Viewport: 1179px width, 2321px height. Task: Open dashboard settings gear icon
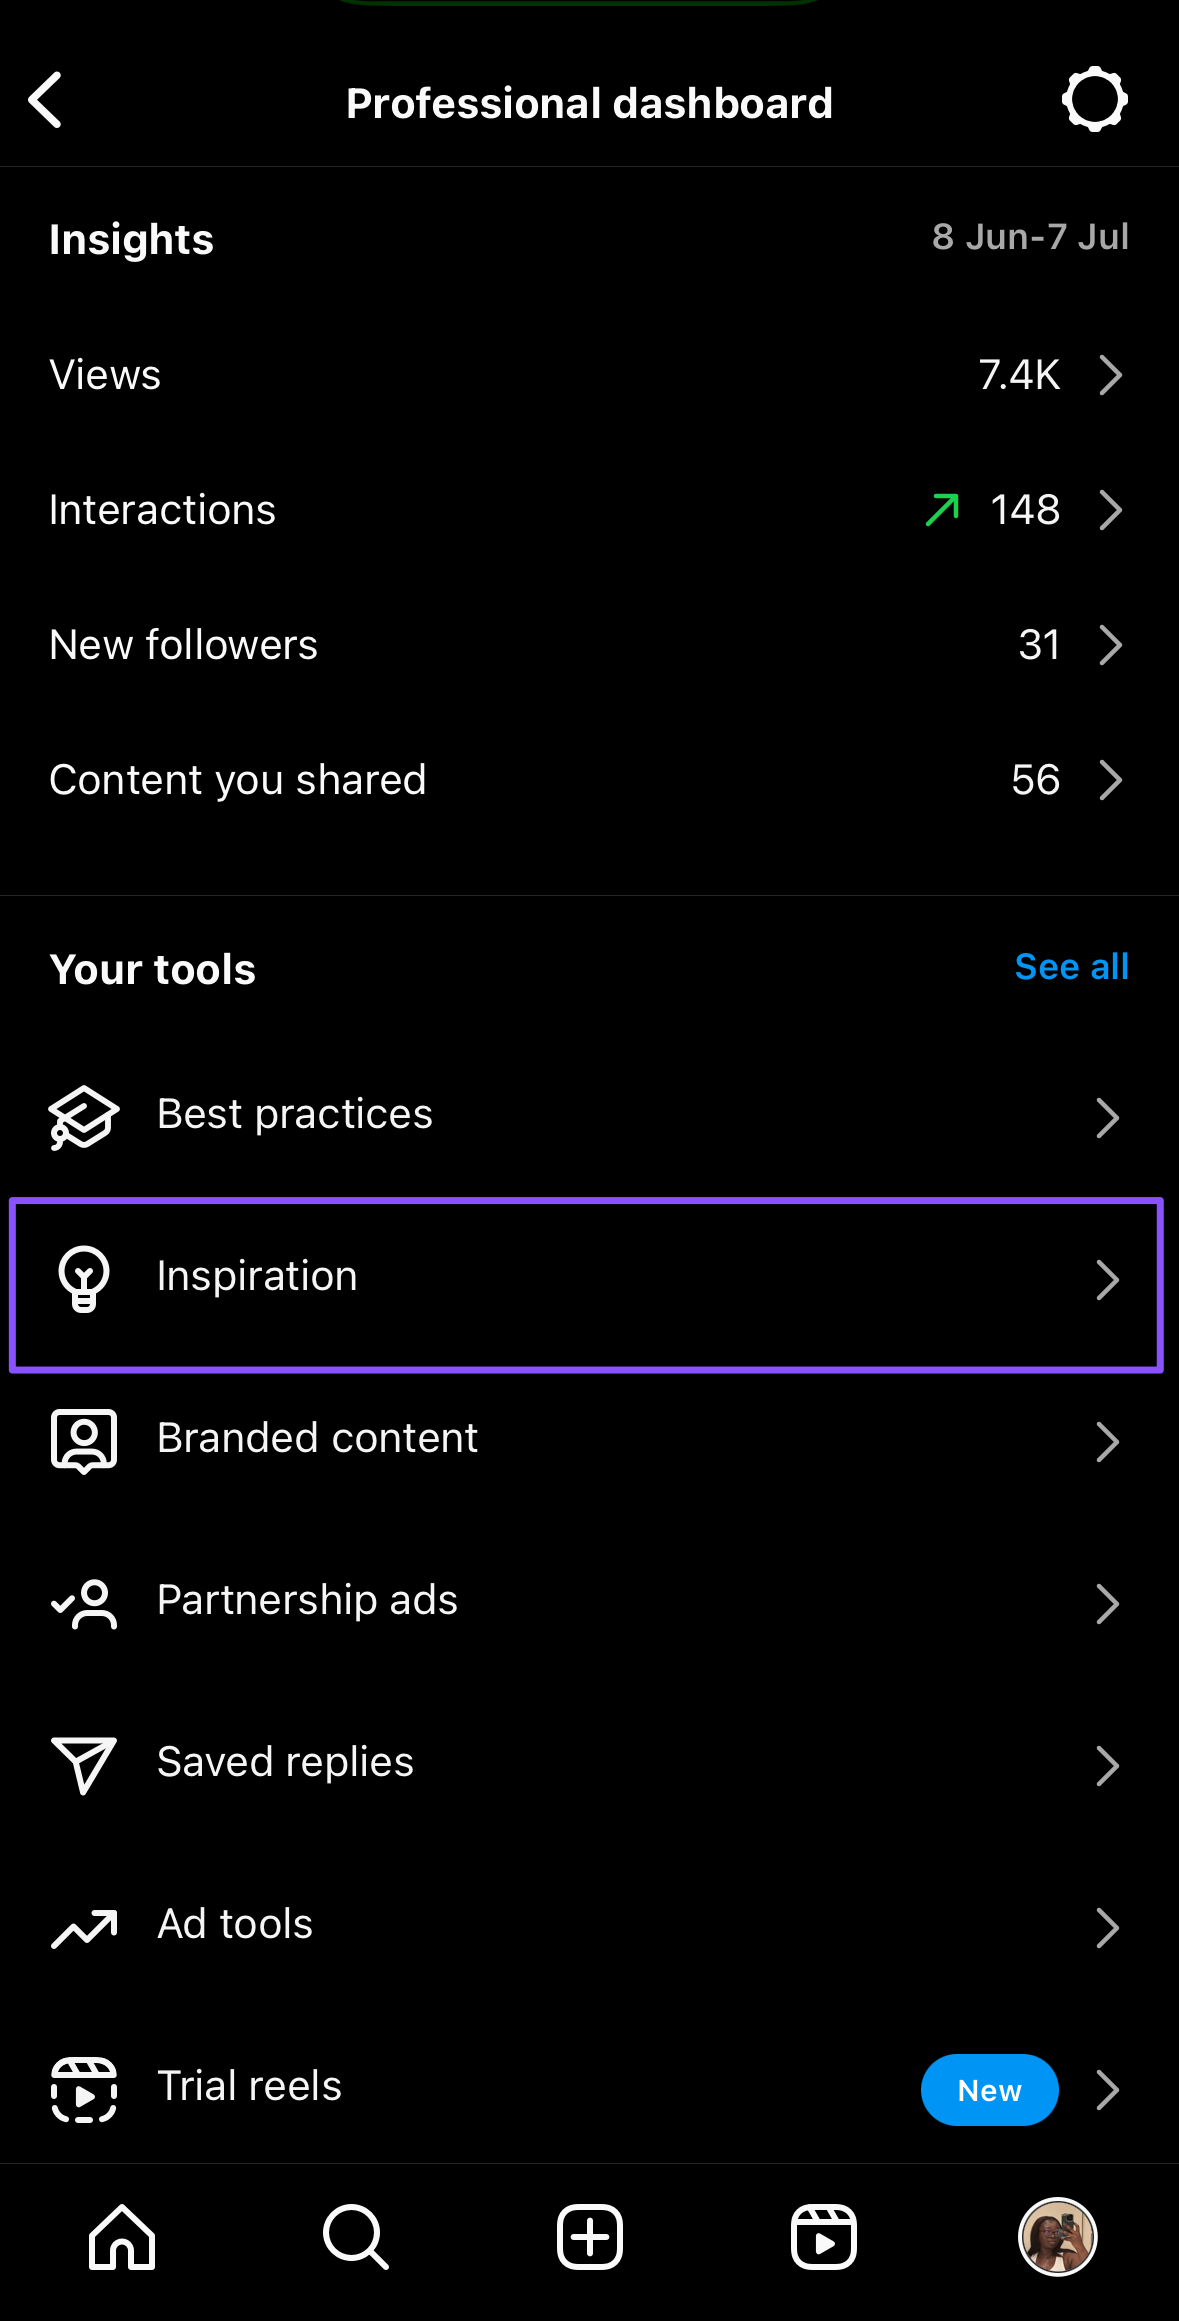(x=1094, y=100)
